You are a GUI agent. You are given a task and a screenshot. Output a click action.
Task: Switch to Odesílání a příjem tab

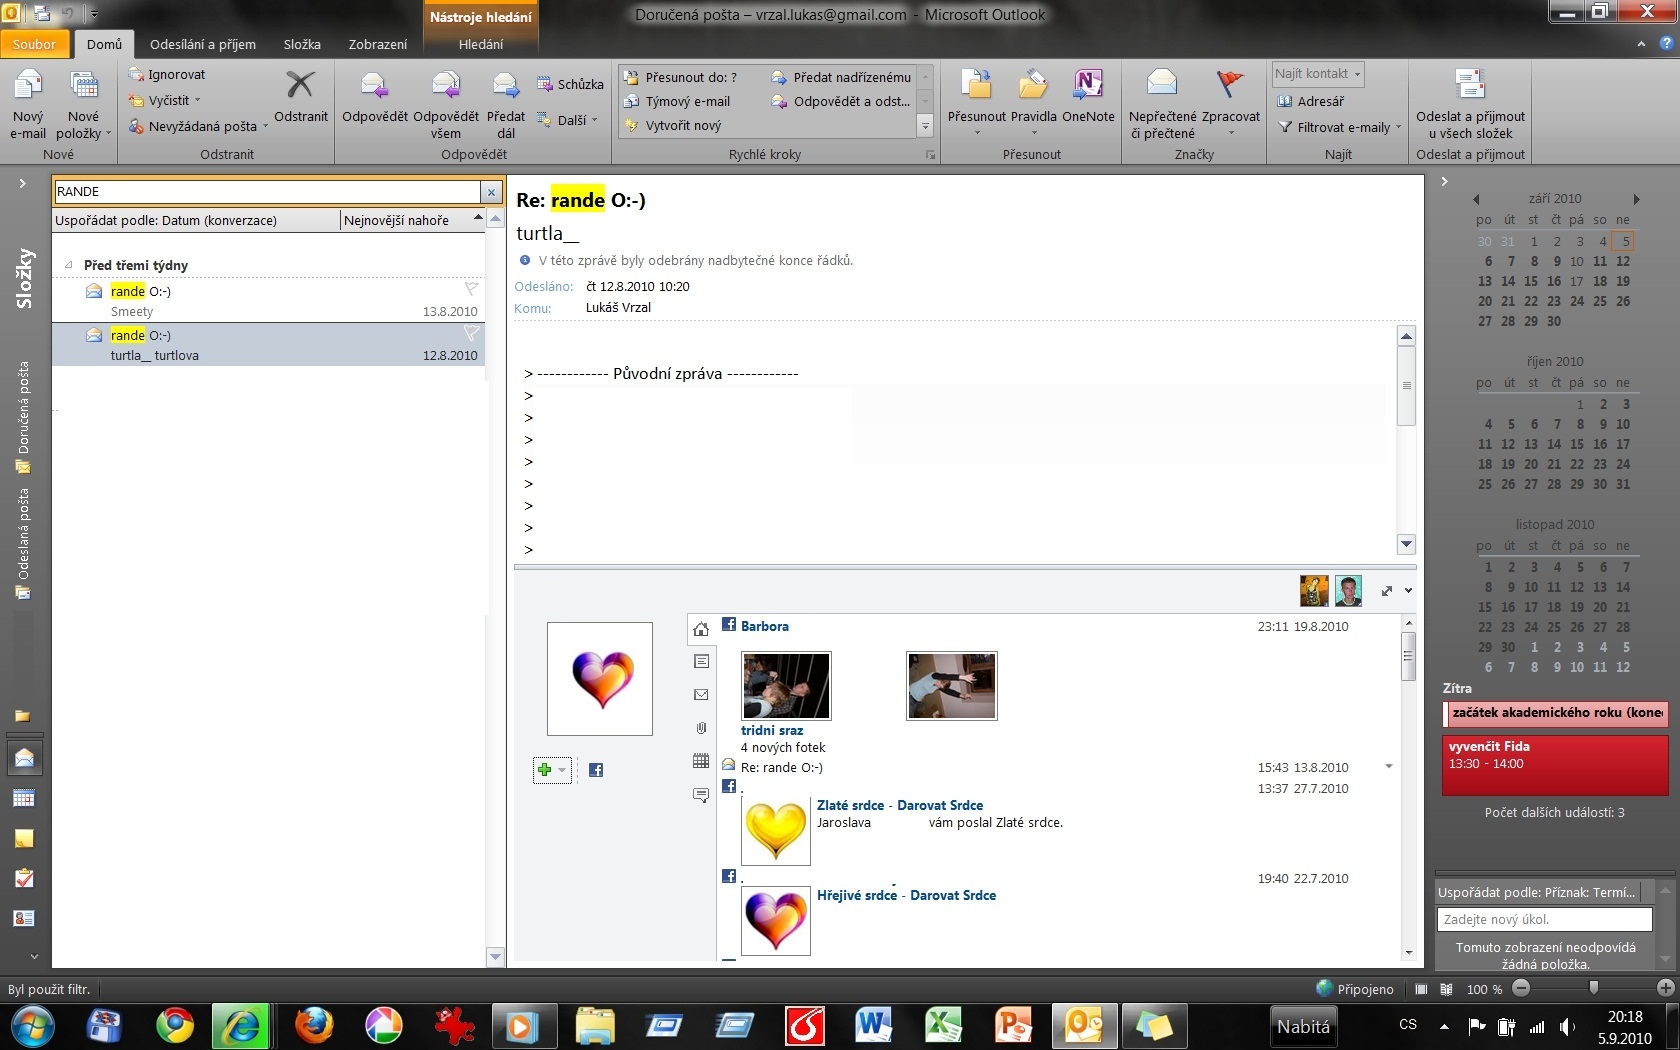coord(203,44)
